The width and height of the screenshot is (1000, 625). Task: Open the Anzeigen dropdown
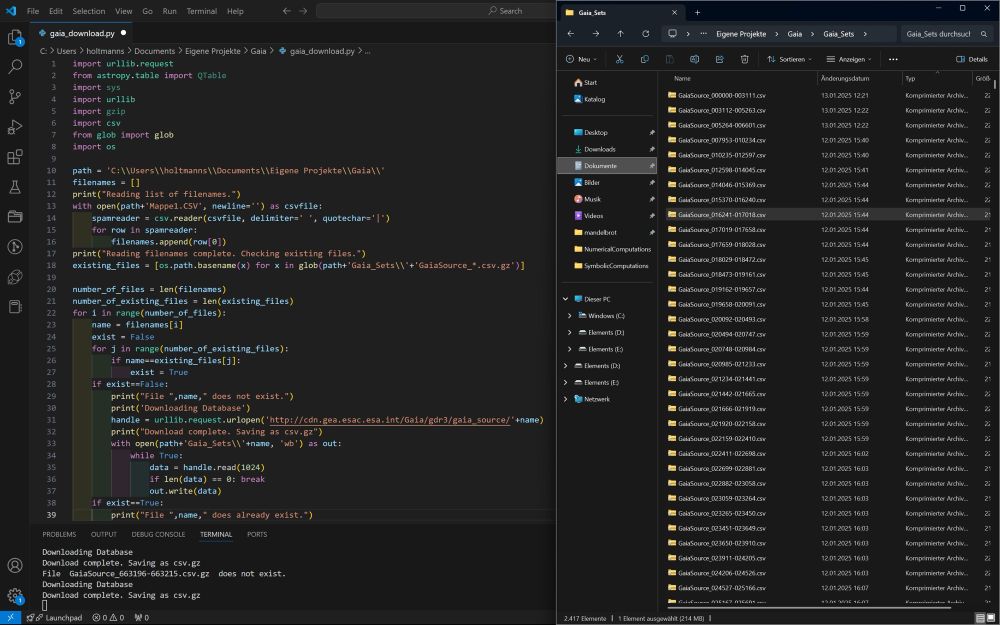pos(848,59)
